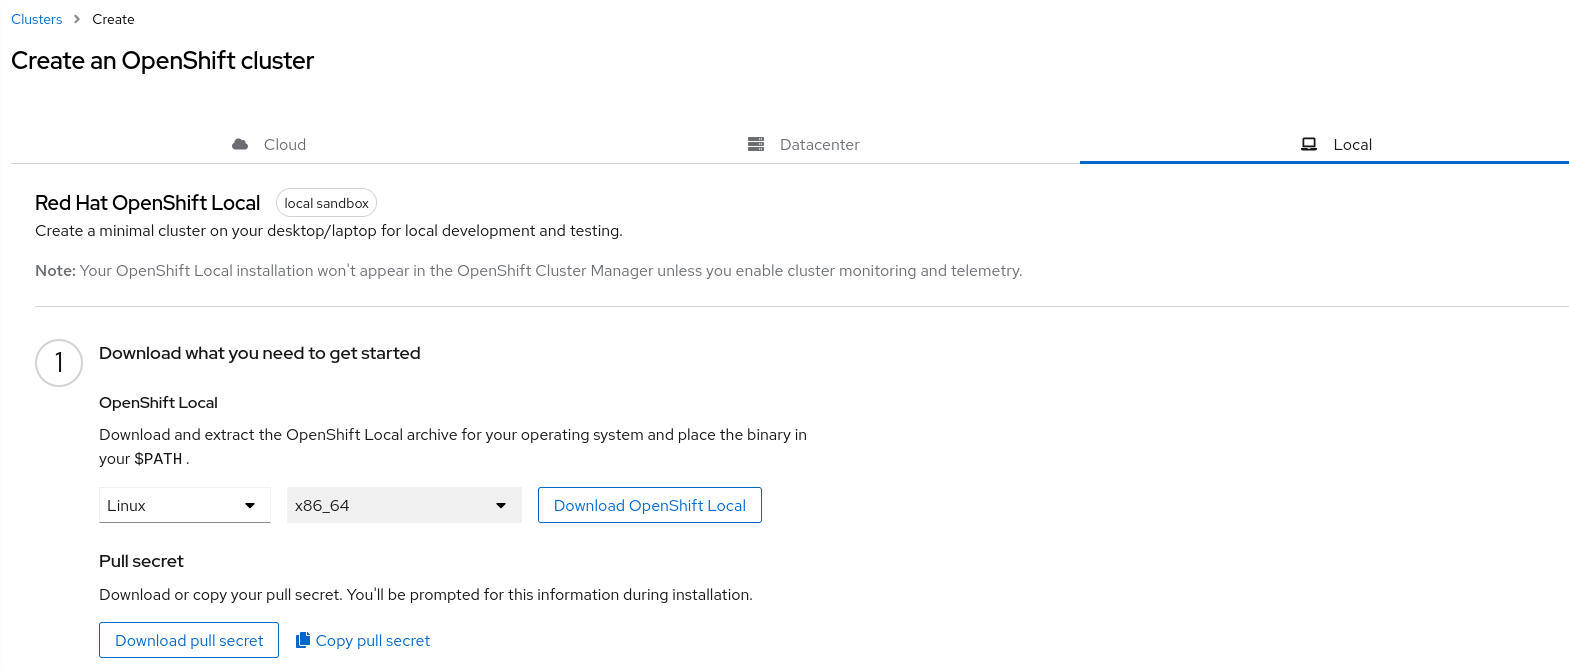This screenshot has height=671, width=1569.
Task: Click the Download pull secret button
Action: 189,640
